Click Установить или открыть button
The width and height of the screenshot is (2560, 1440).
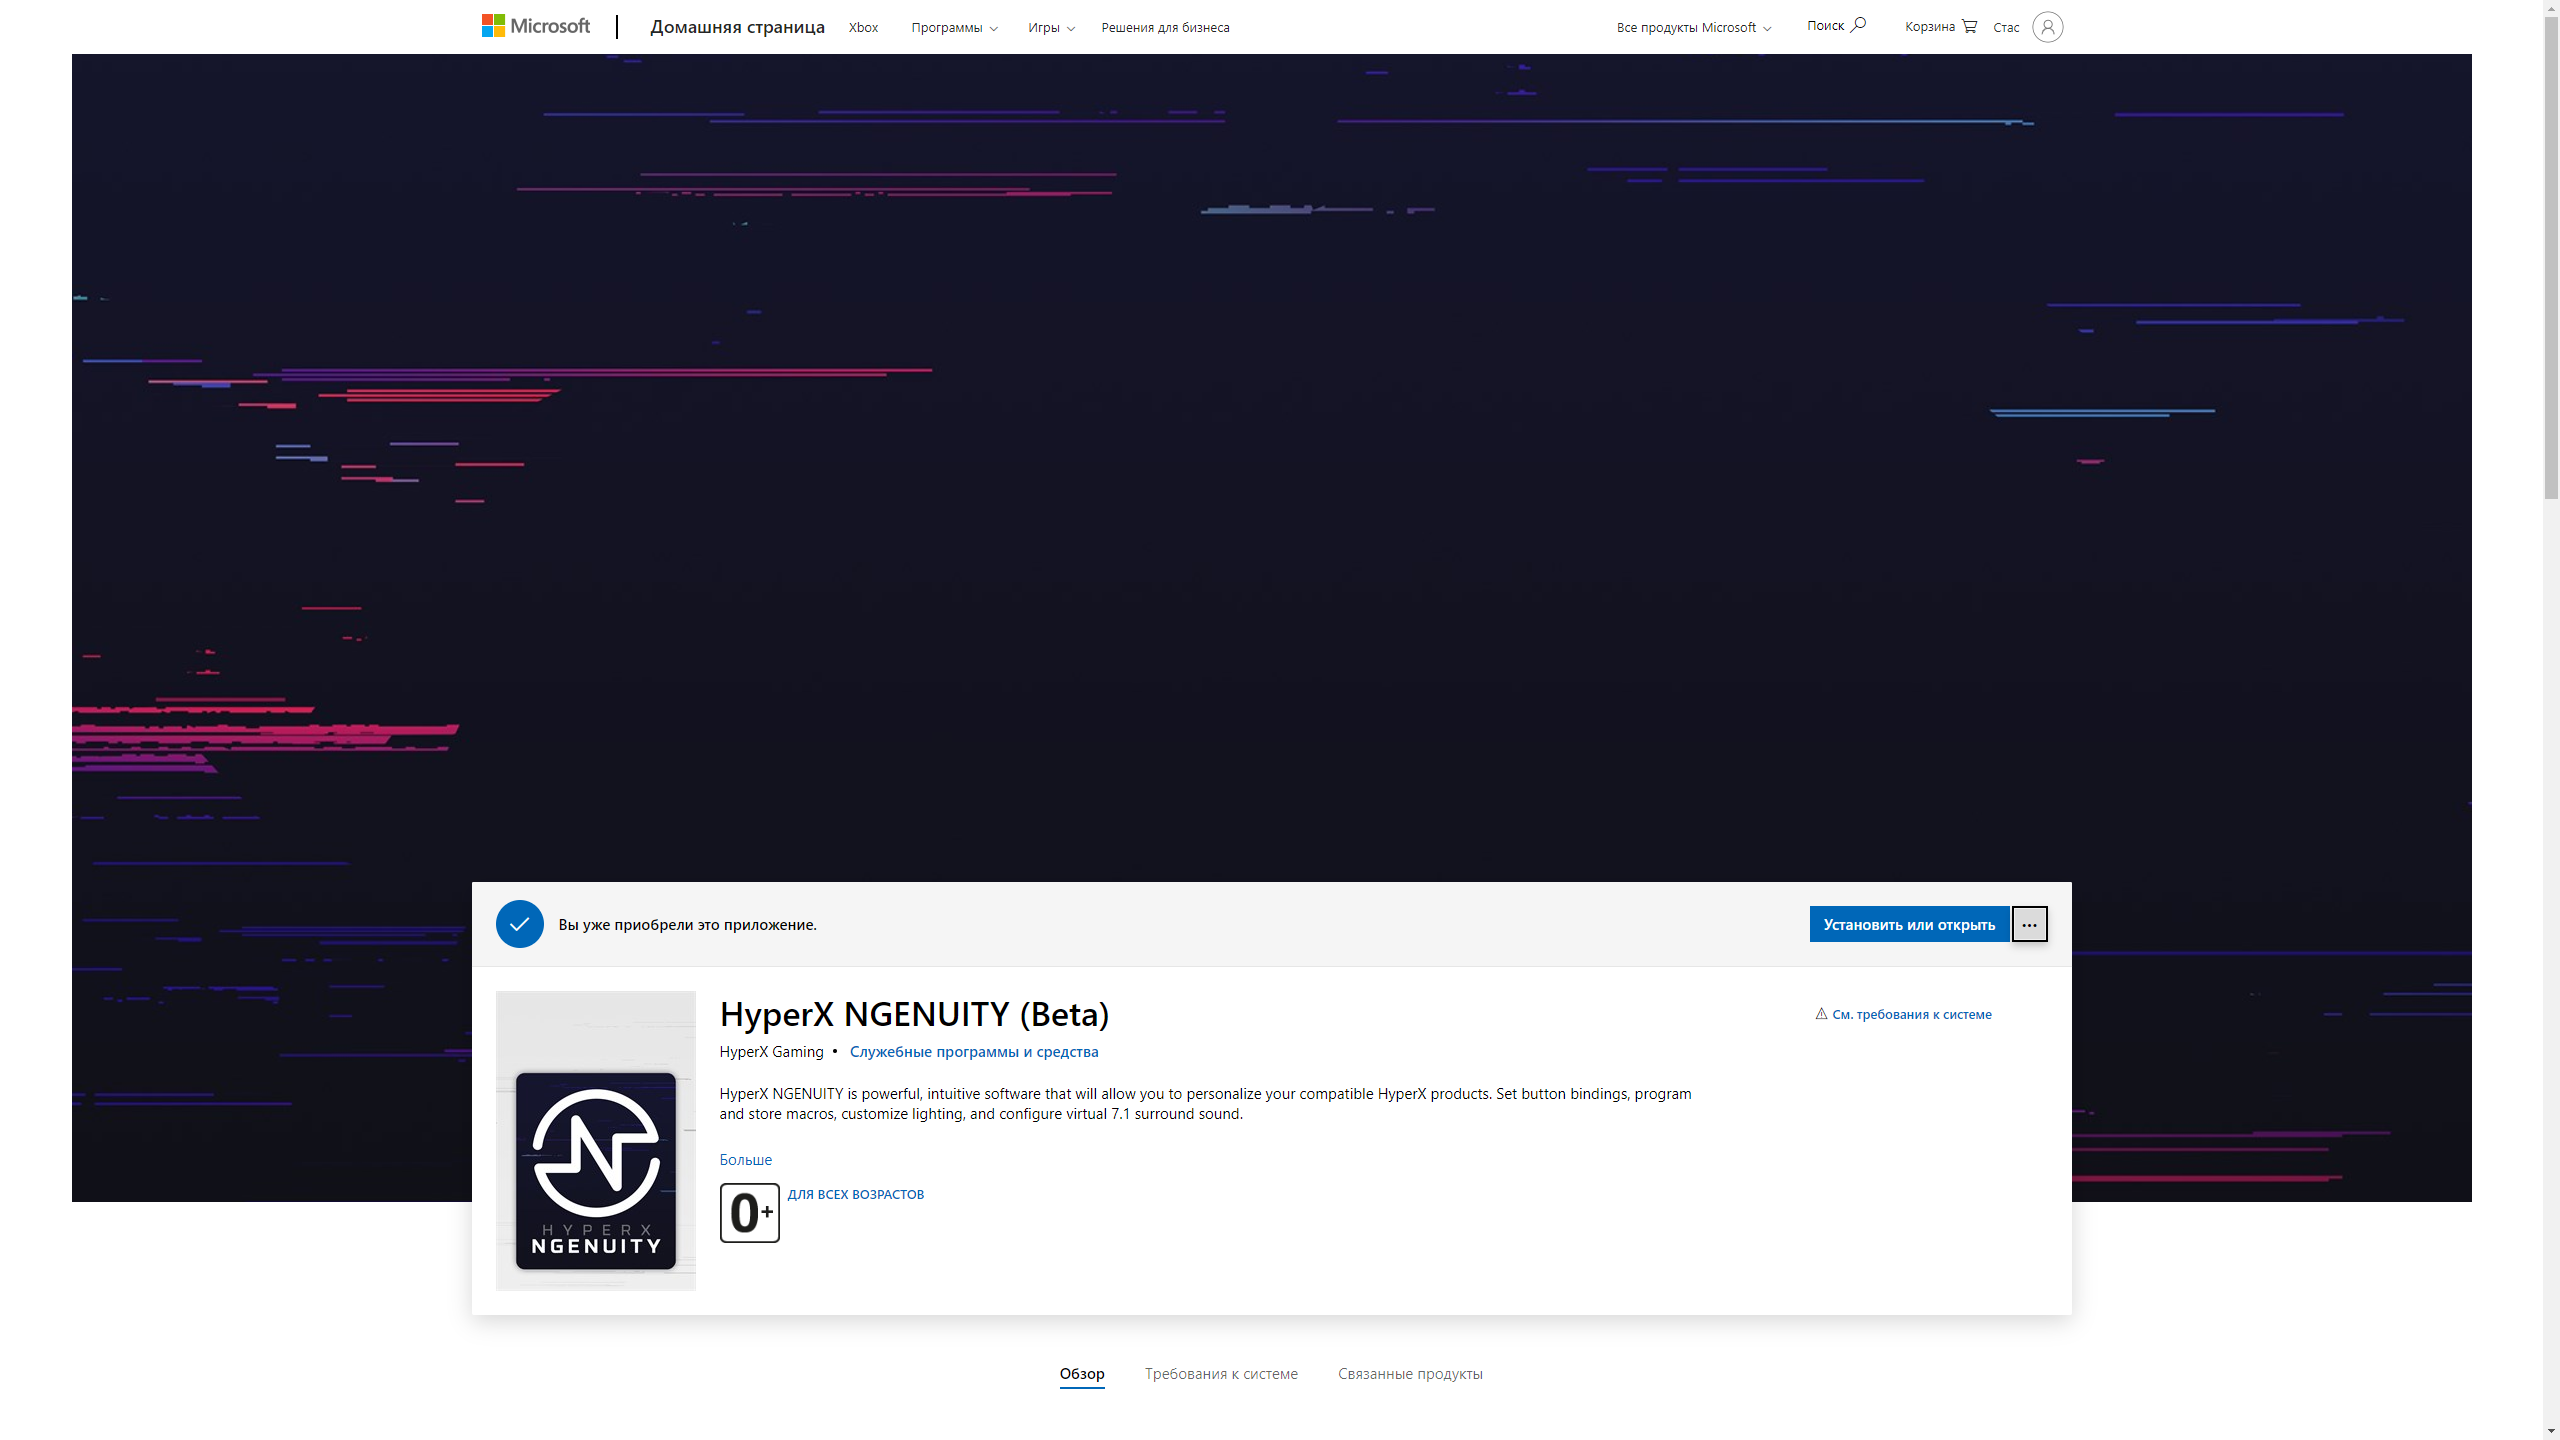(x=1909, y=925)
